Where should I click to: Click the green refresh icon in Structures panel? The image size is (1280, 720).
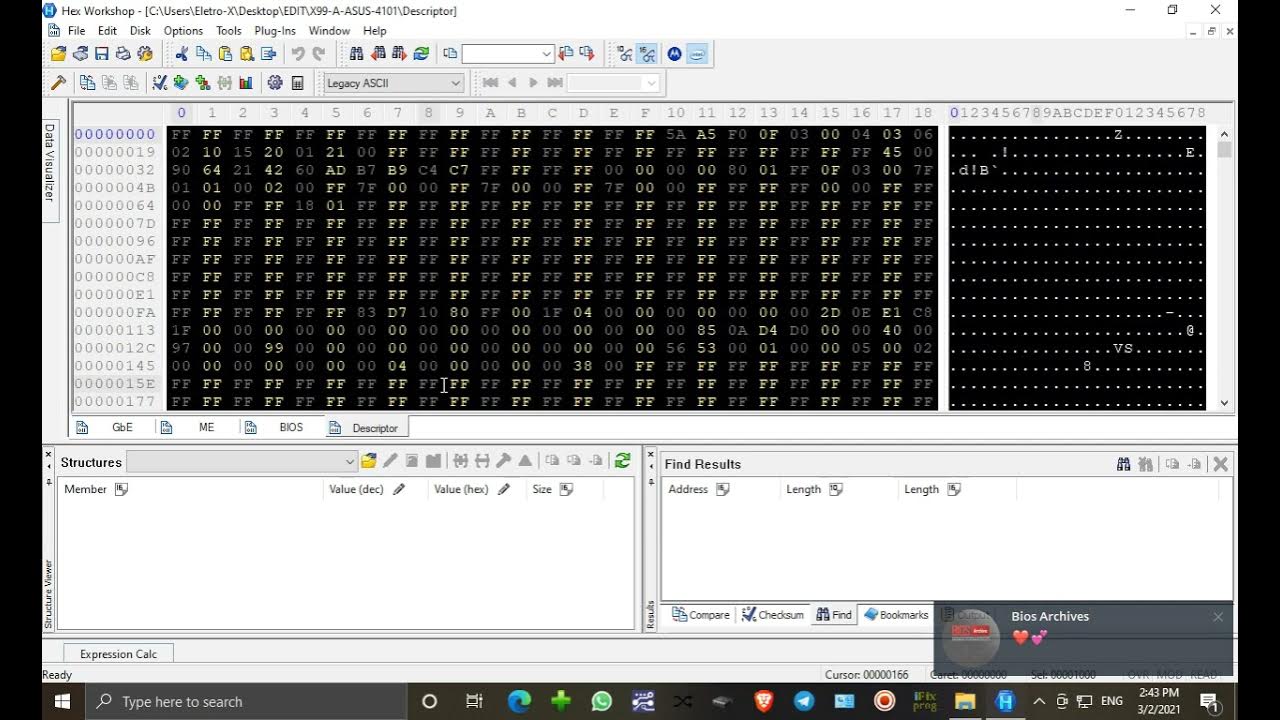[622, 461]
